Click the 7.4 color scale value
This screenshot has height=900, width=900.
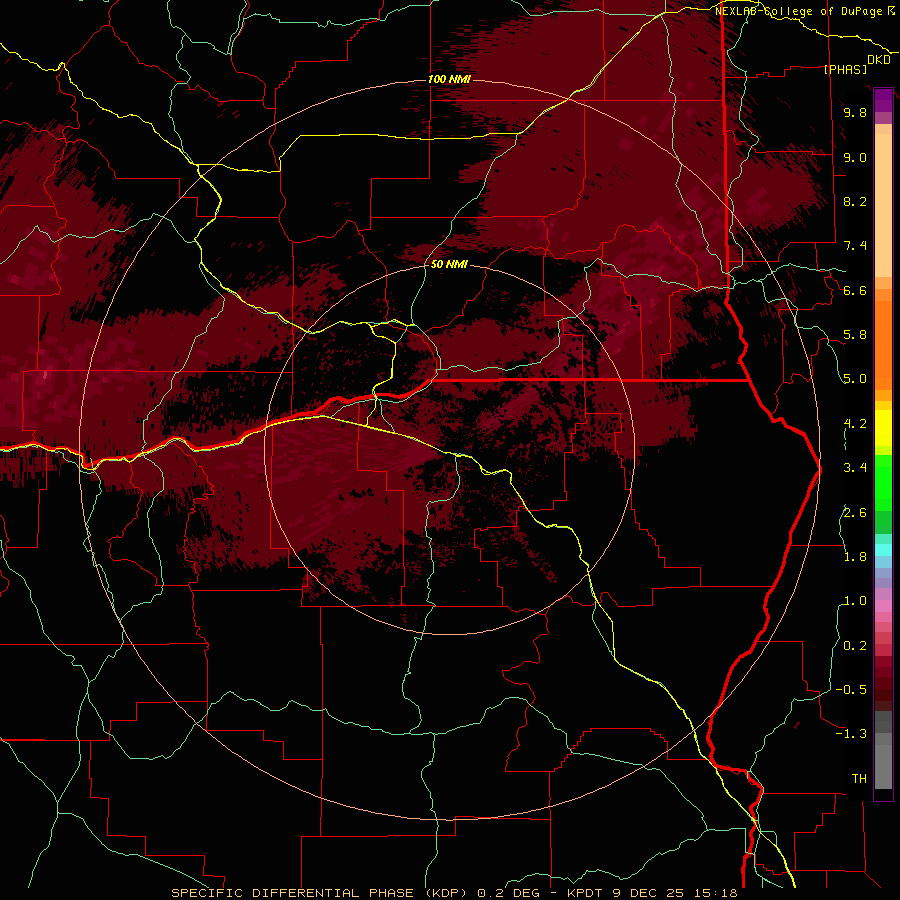tap(855, 246)
